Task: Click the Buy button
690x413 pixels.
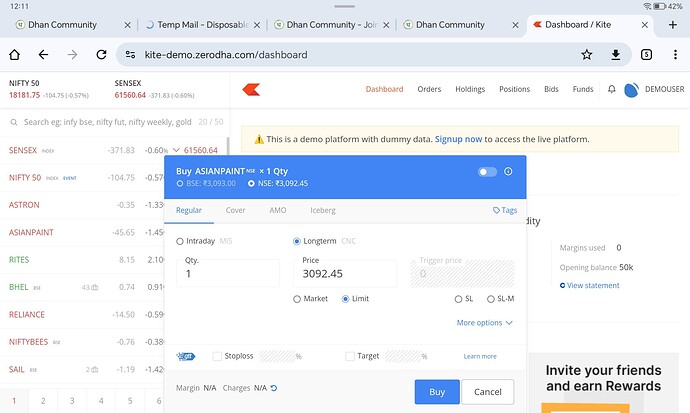Action: coord(437,392)
